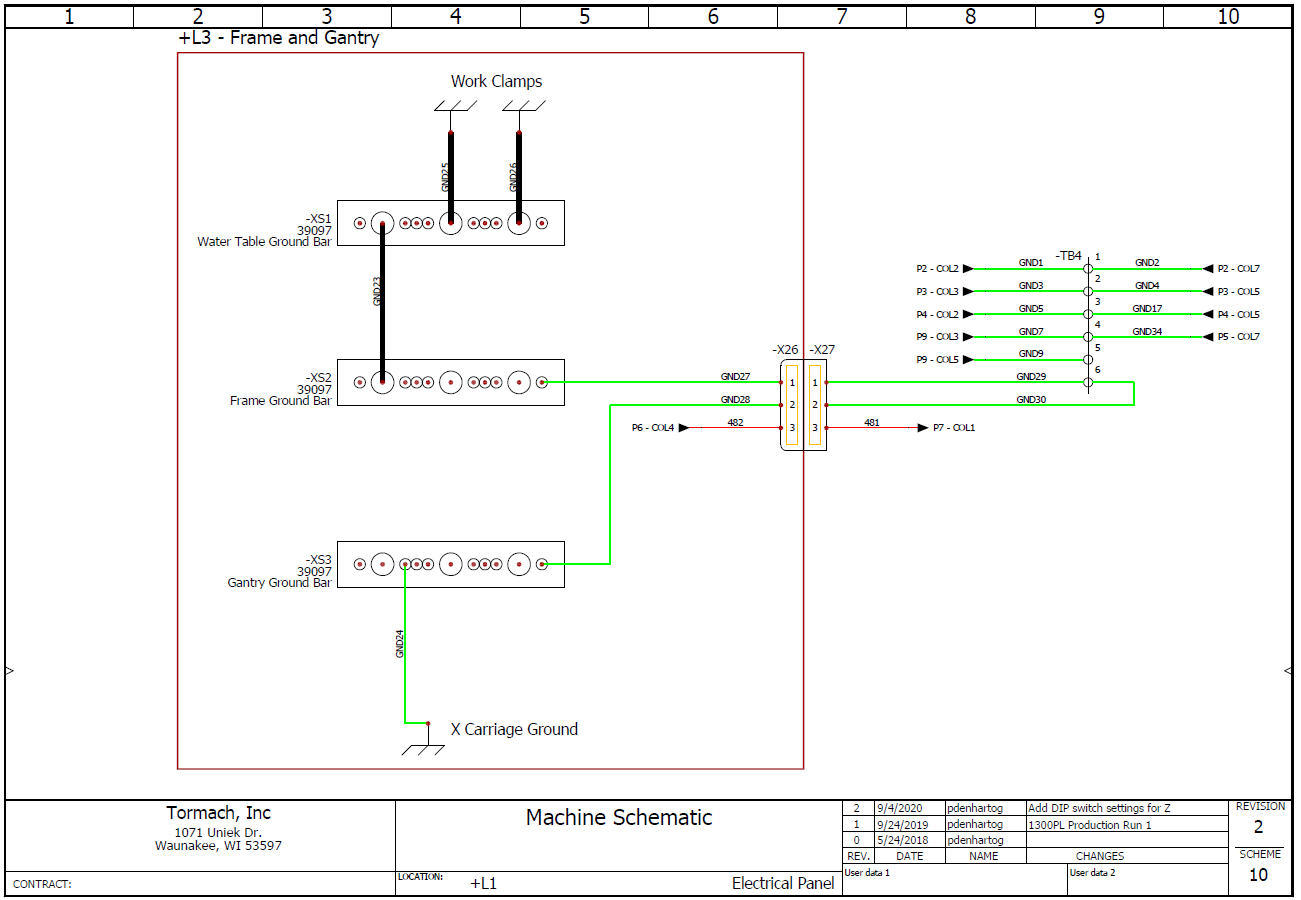Select the GND27 wire label
The image size is (1301, 900).
pos(735,377)
